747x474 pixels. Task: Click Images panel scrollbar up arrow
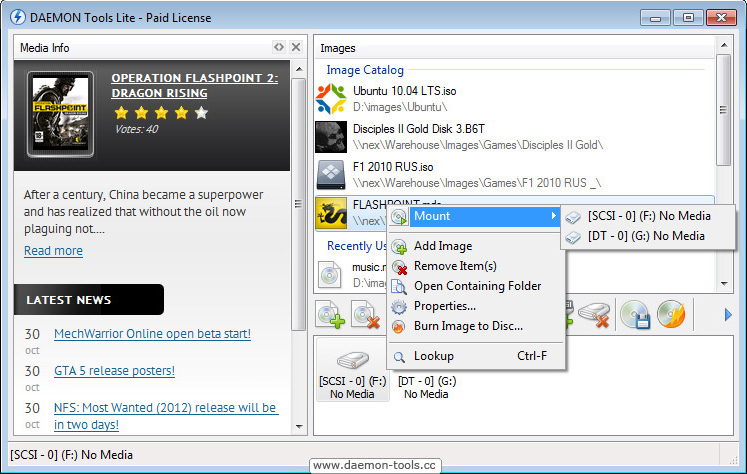point(724,45)
